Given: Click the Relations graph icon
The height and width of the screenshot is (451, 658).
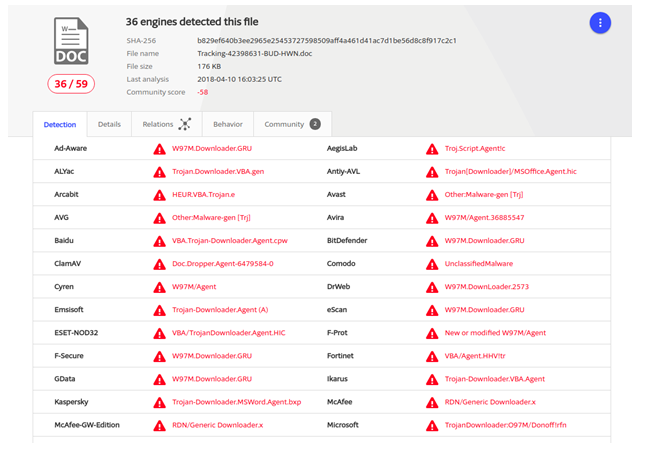Looking at the screenshot, I should point(185,124).
